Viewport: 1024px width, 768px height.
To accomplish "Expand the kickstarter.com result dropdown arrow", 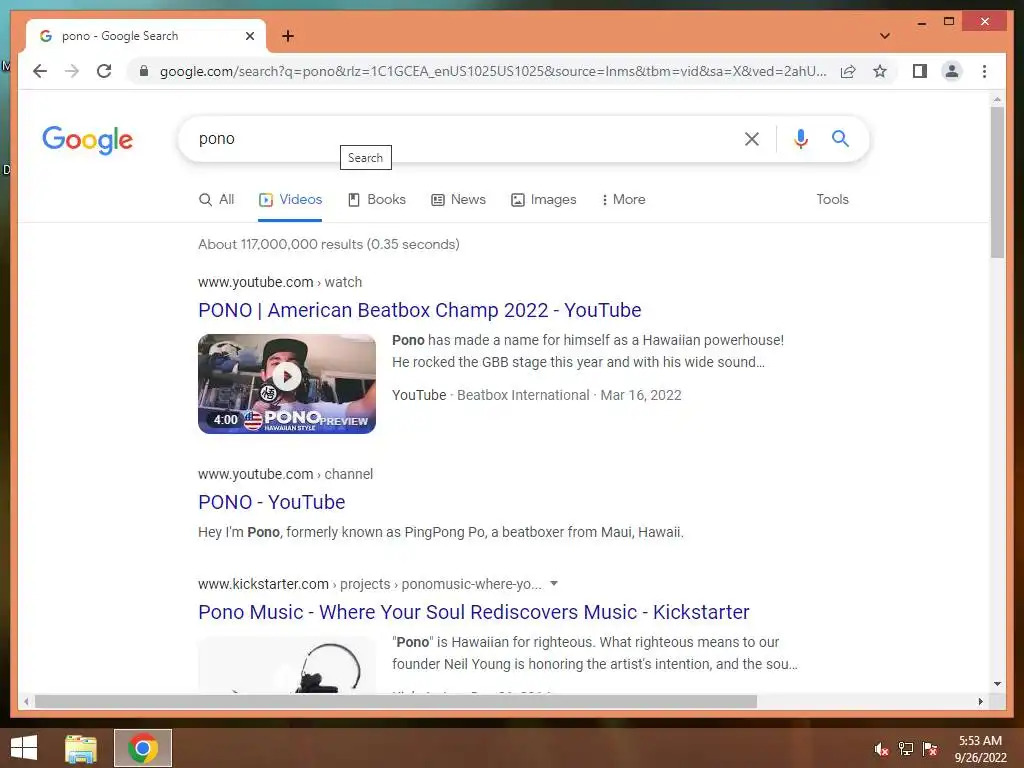I will pyautogui.click(x=554, y=583).
